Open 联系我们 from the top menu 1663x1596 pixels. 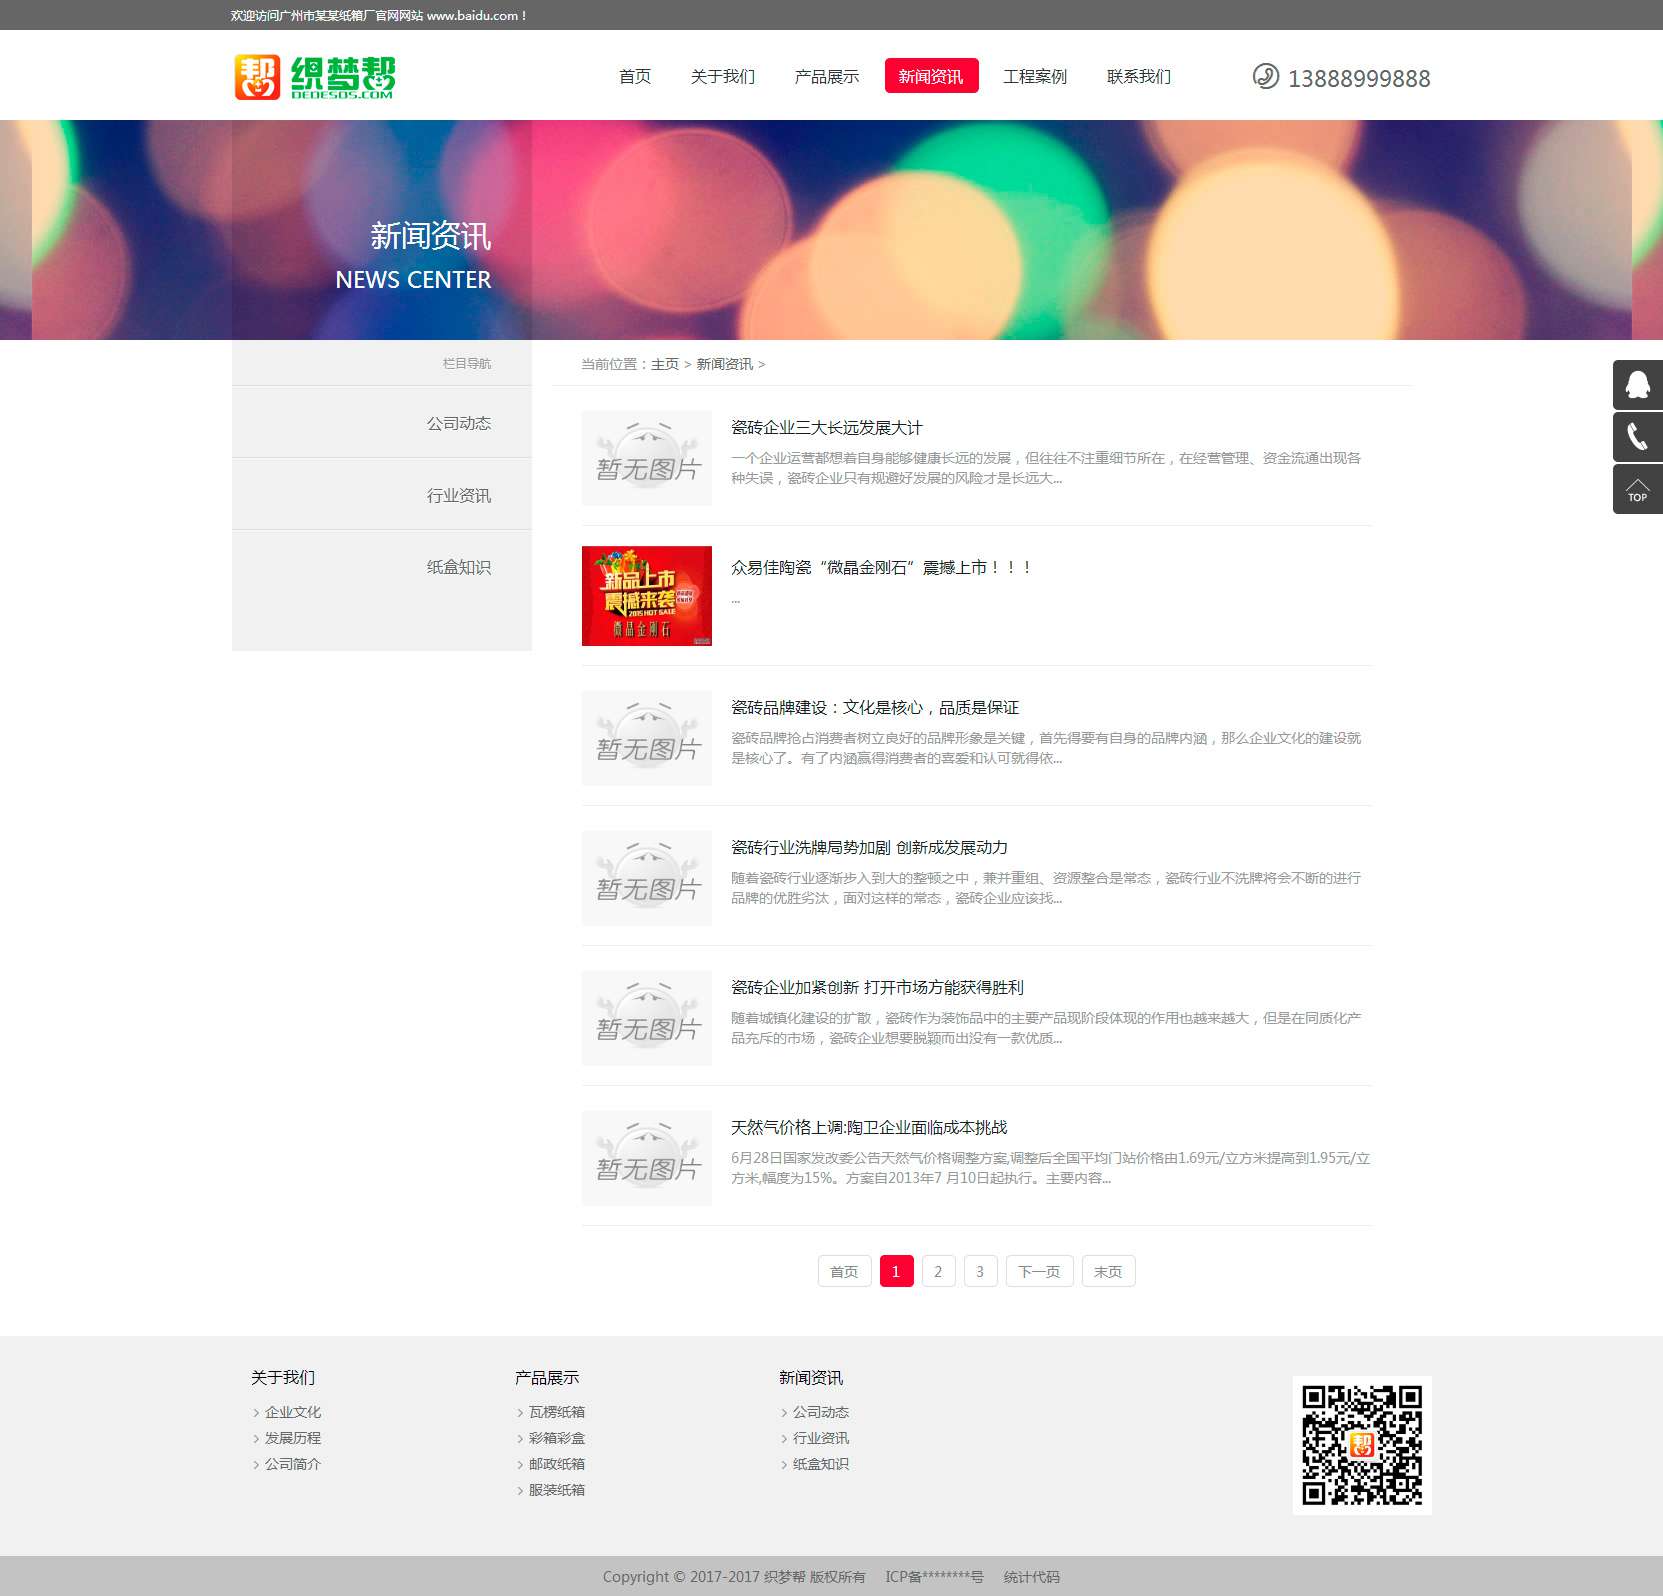tap(1138, 77)
